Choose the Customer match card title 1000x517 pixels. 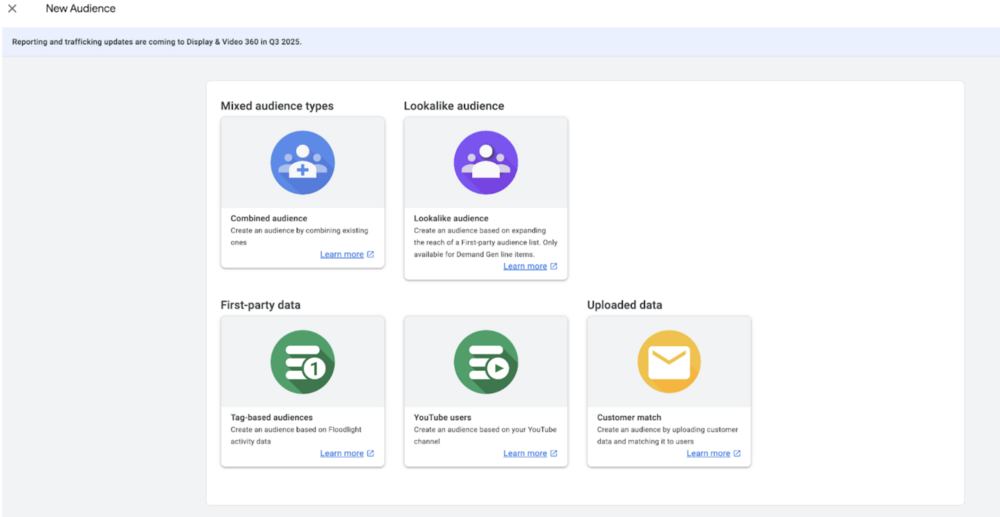point(631,418)
